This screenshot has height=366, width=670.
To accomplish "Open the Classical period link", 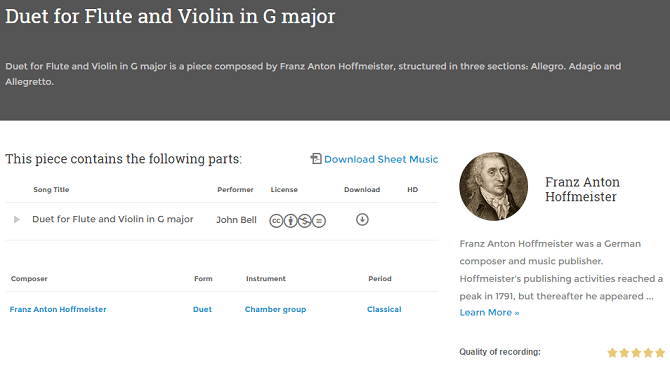I will tap(384, 309).
